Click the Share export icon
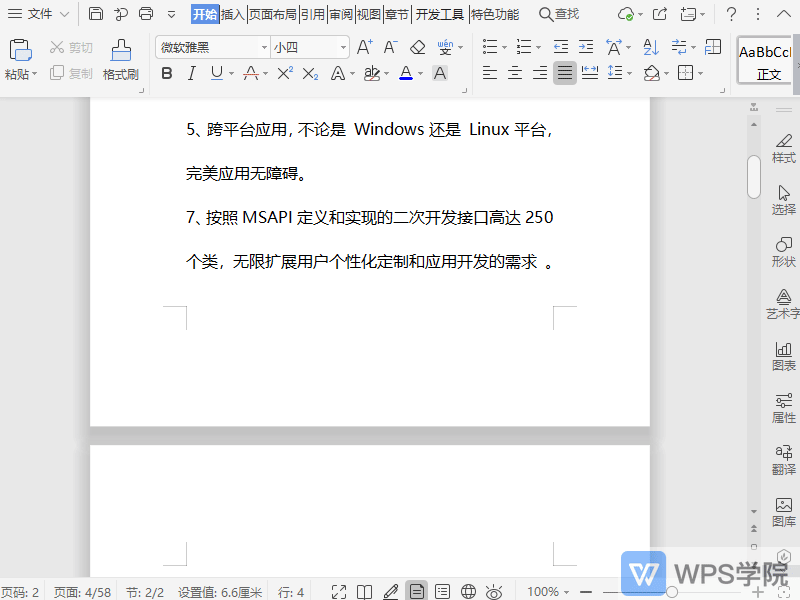The image size is (800, 600). [x=660, y=14]
